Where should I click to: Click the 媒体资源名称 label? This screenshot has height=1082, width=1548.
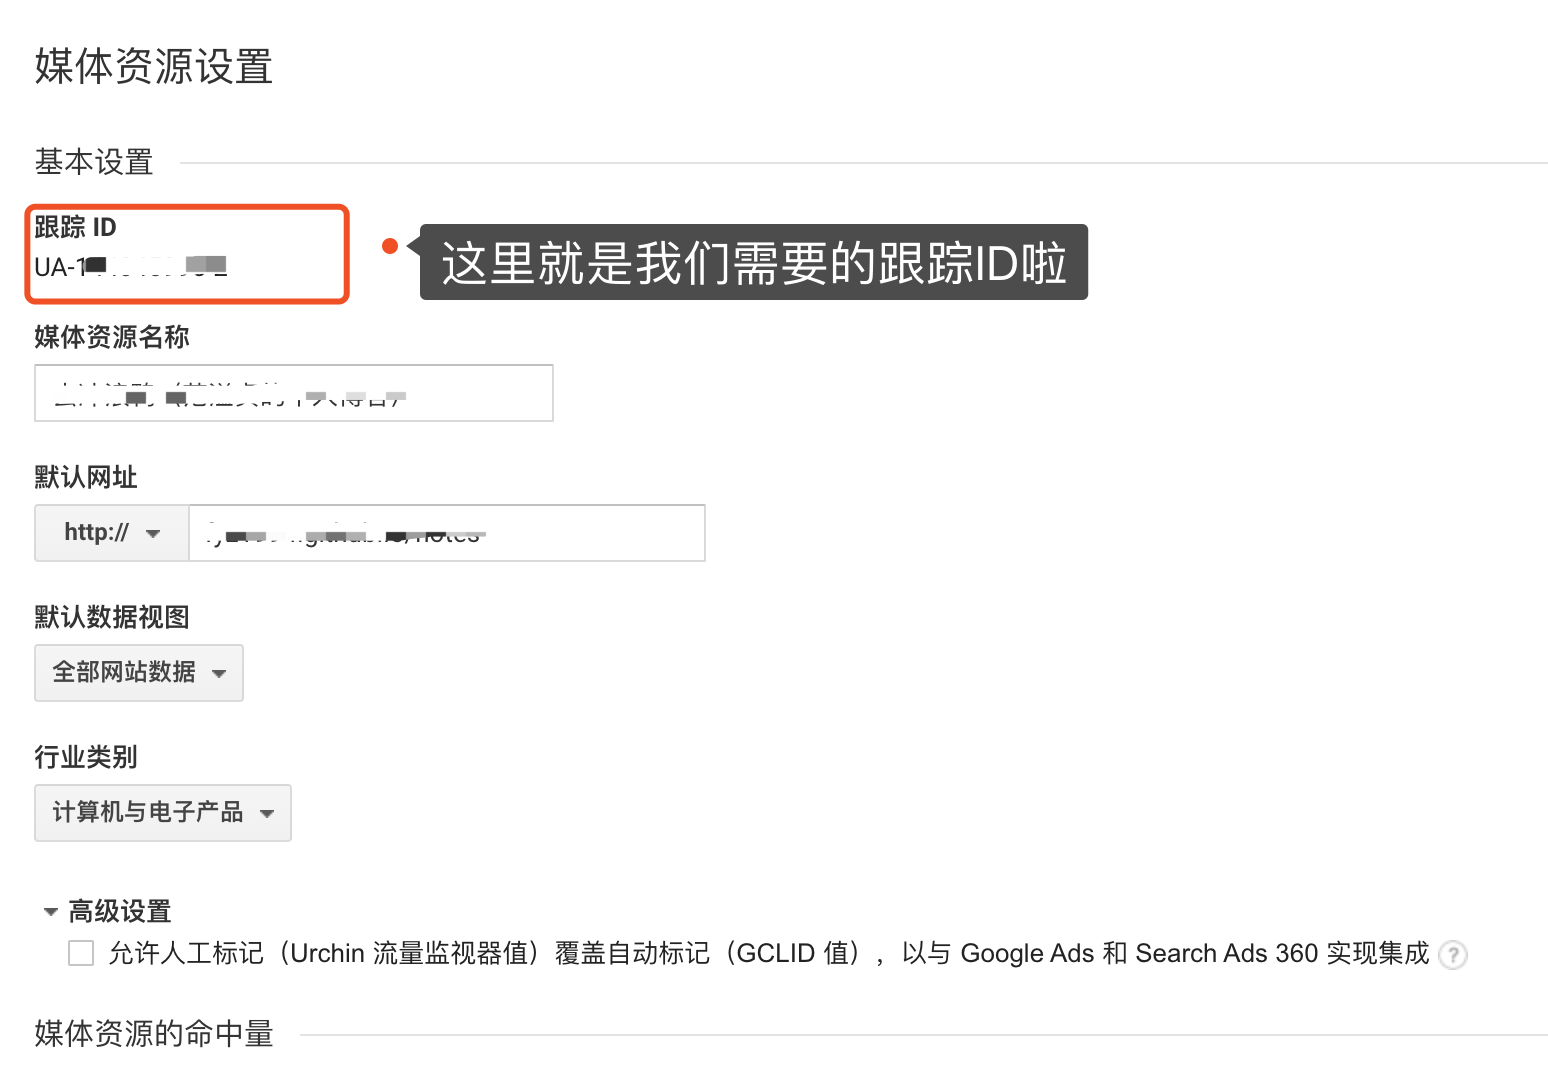coord(112,337)
